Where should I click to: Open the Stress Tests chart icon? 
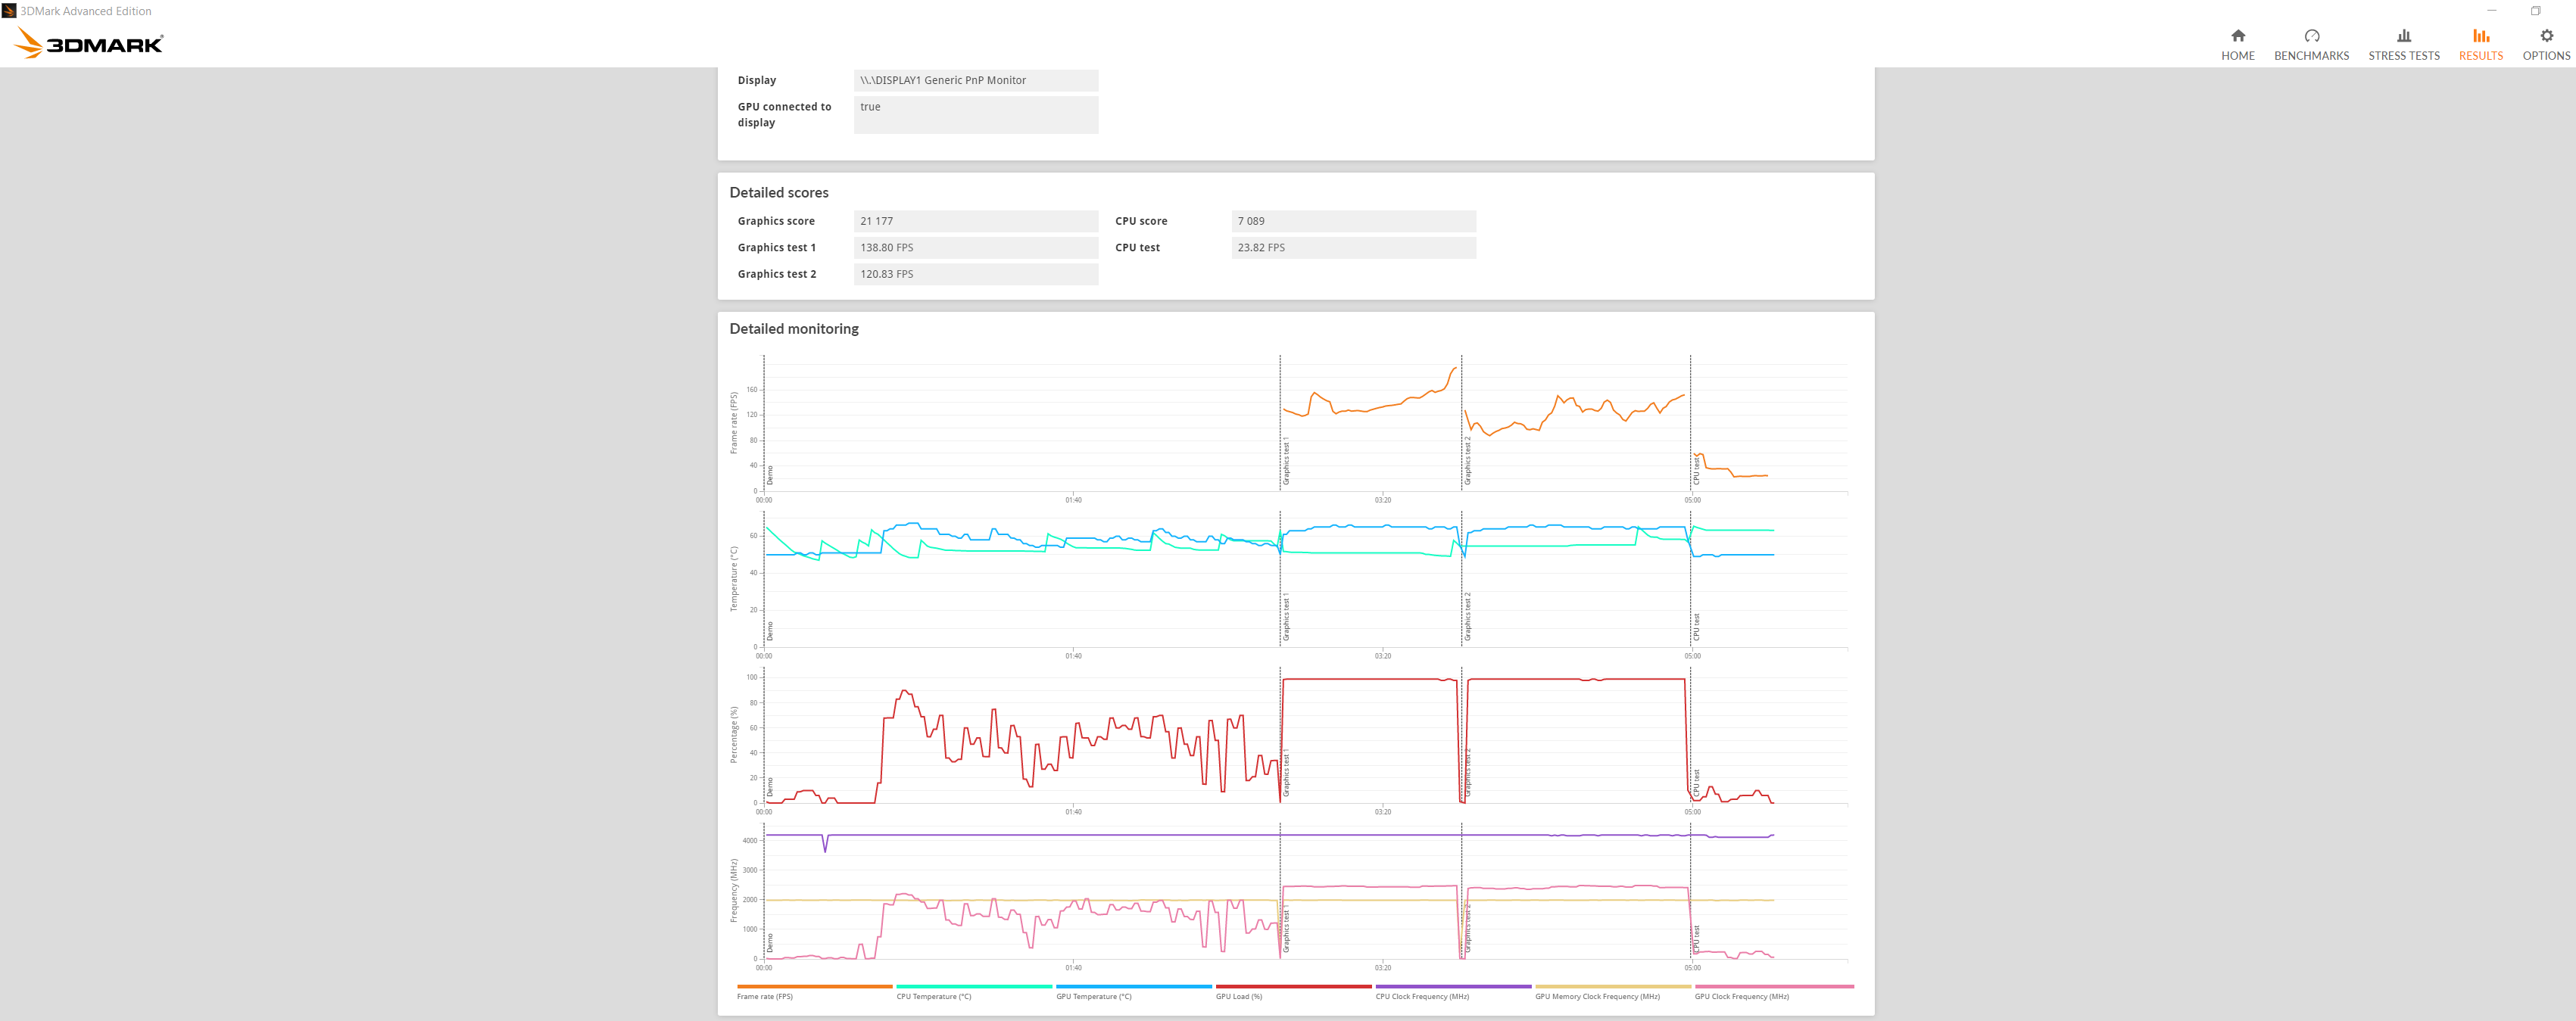2403,36
